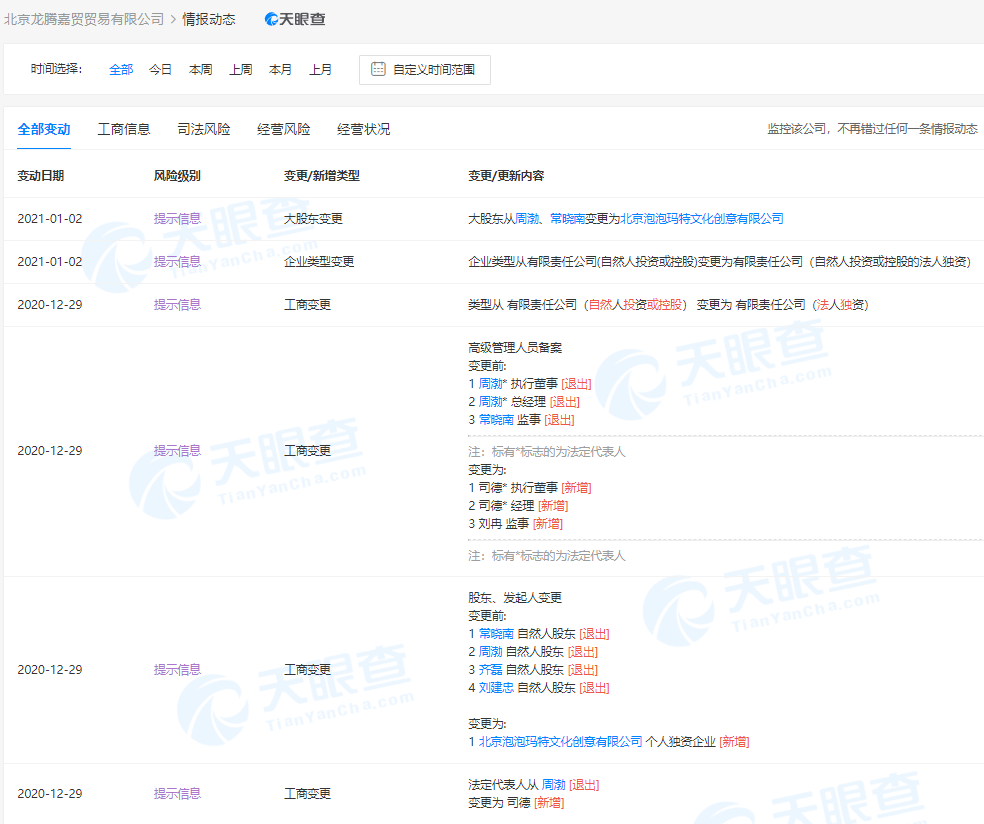Image resolution: width=984 pixels, height=824 pixels.
Task: Select 全部 time filter
Action: click(x=121, y=70)
